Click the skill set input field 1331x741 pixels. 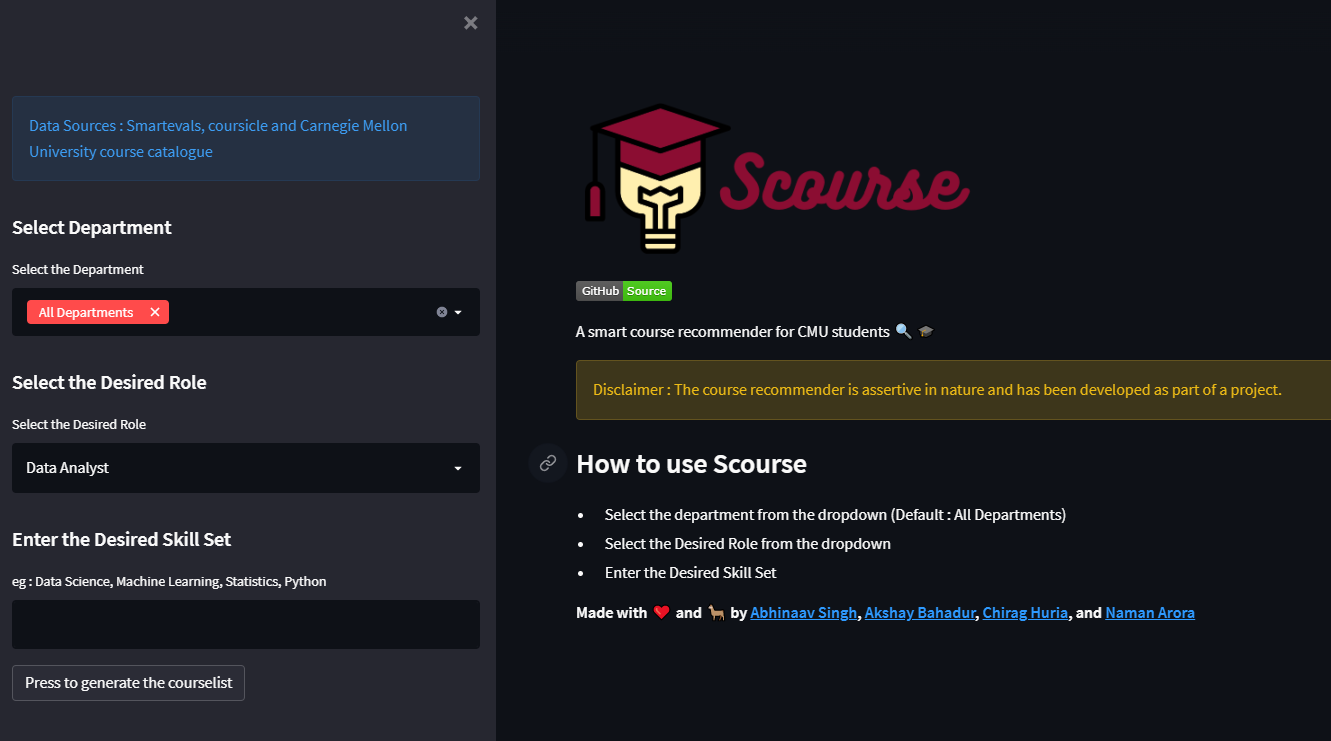246,624
